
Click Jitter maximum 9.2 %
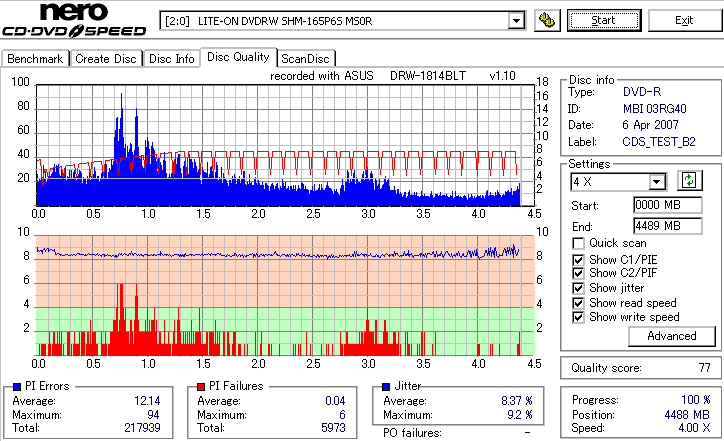point(520,415)
